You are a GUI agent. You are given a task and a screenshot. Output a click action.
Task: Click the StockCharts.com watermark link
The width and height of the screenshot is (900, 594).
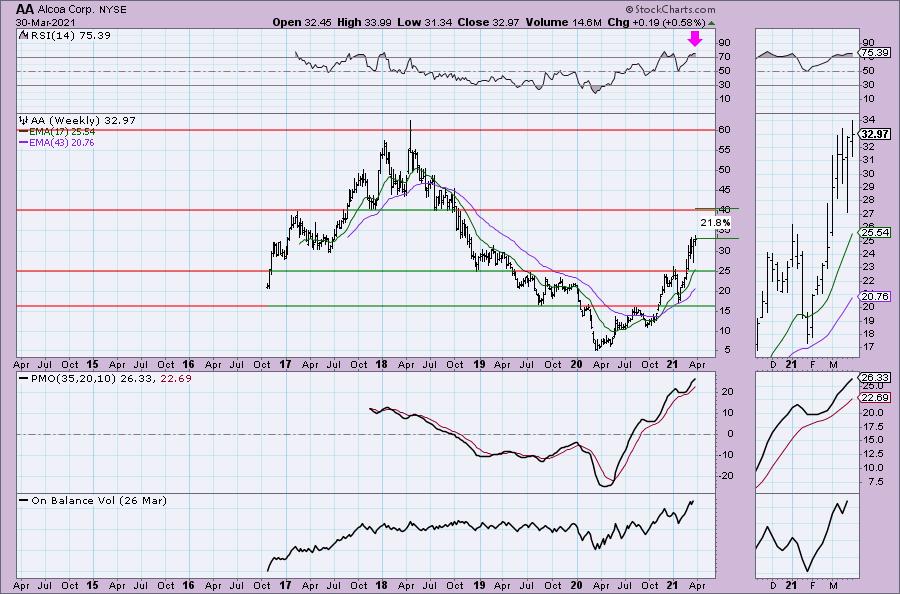(x=670, y=9)
